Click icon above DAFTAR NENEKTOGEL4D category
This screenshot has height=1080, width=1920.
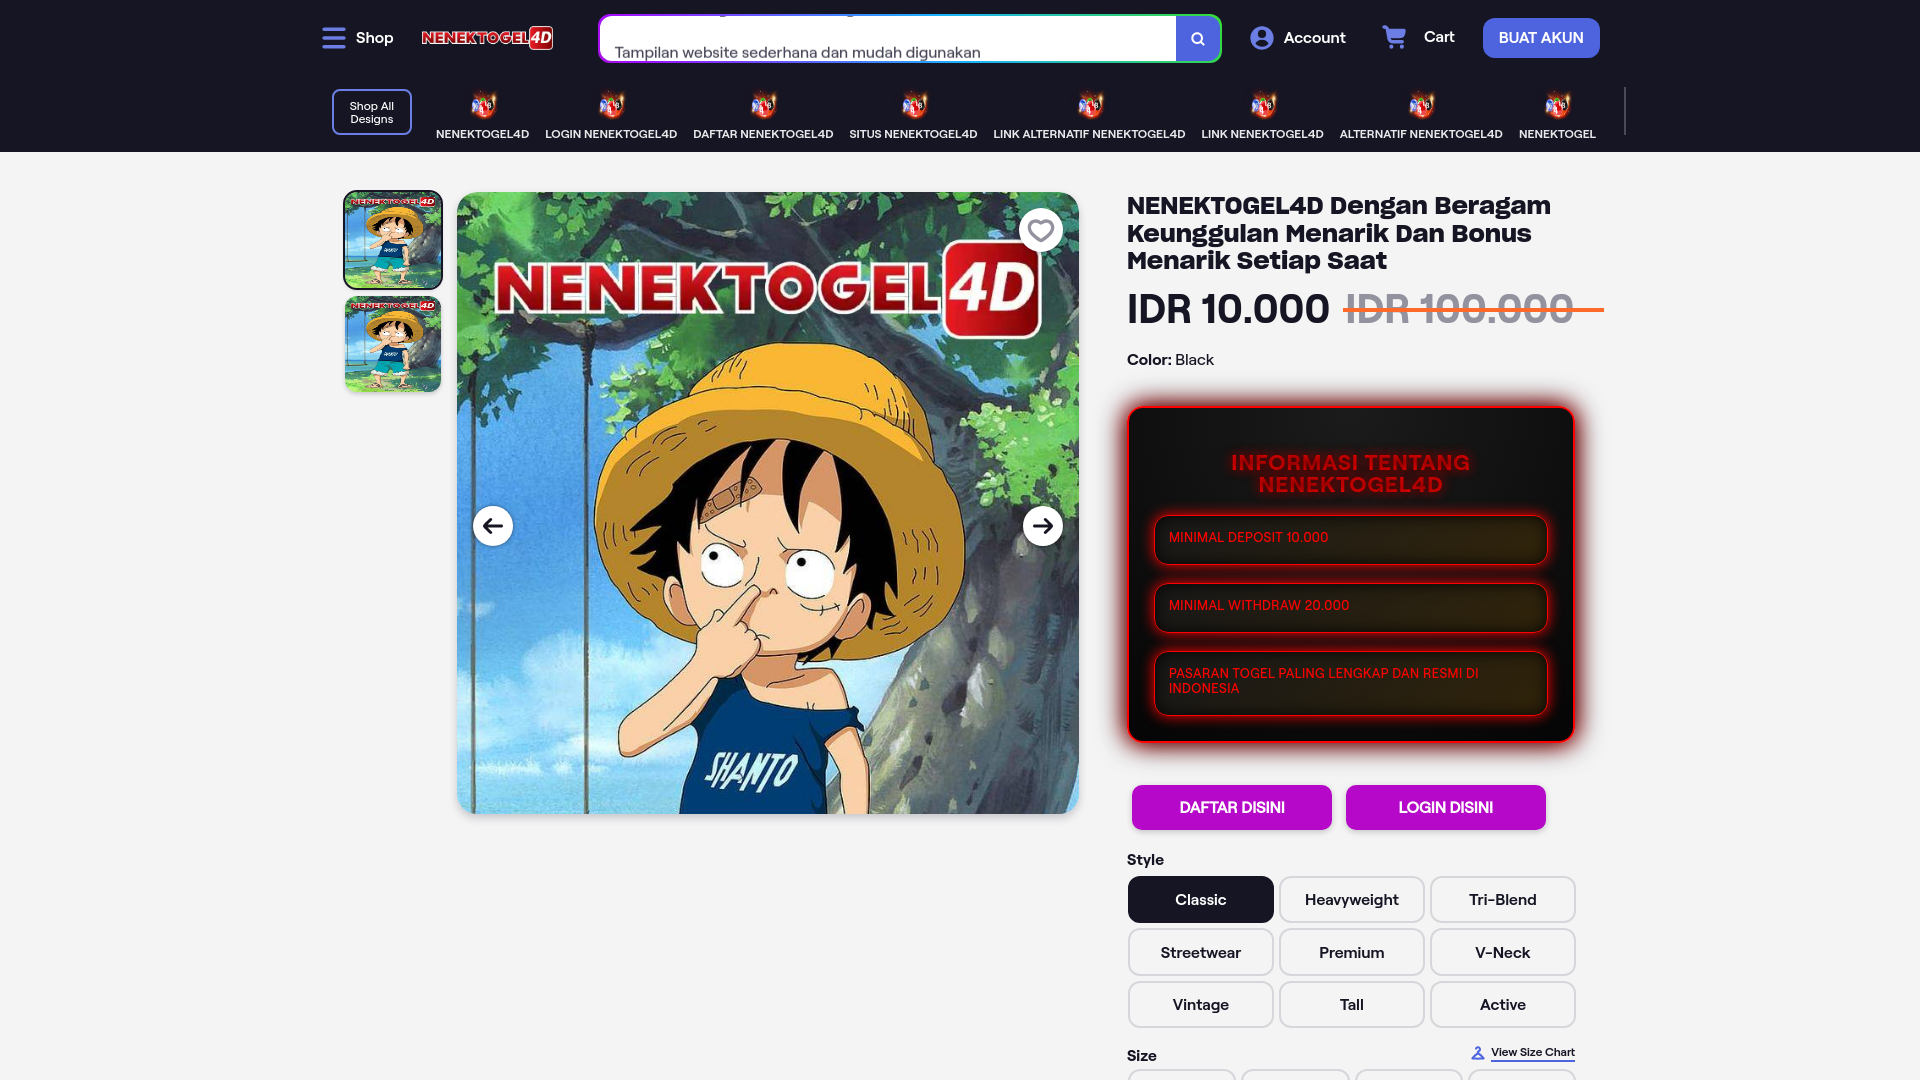[x=763, y=105]
